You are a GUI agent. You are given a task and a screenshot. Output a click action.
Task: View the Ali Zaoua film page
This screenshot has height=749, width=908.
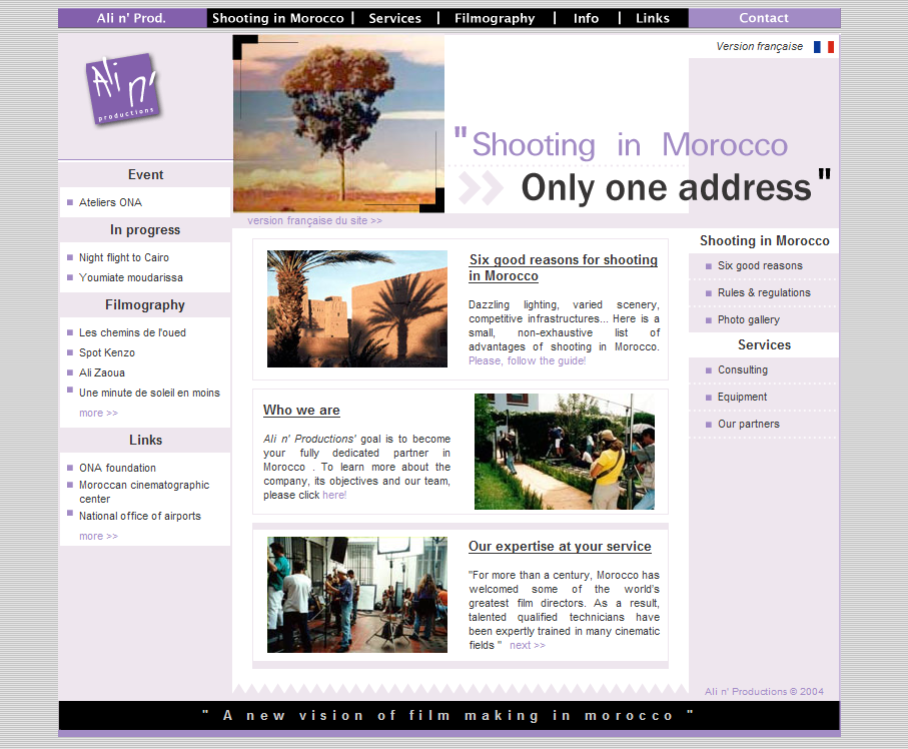[102, 373]
